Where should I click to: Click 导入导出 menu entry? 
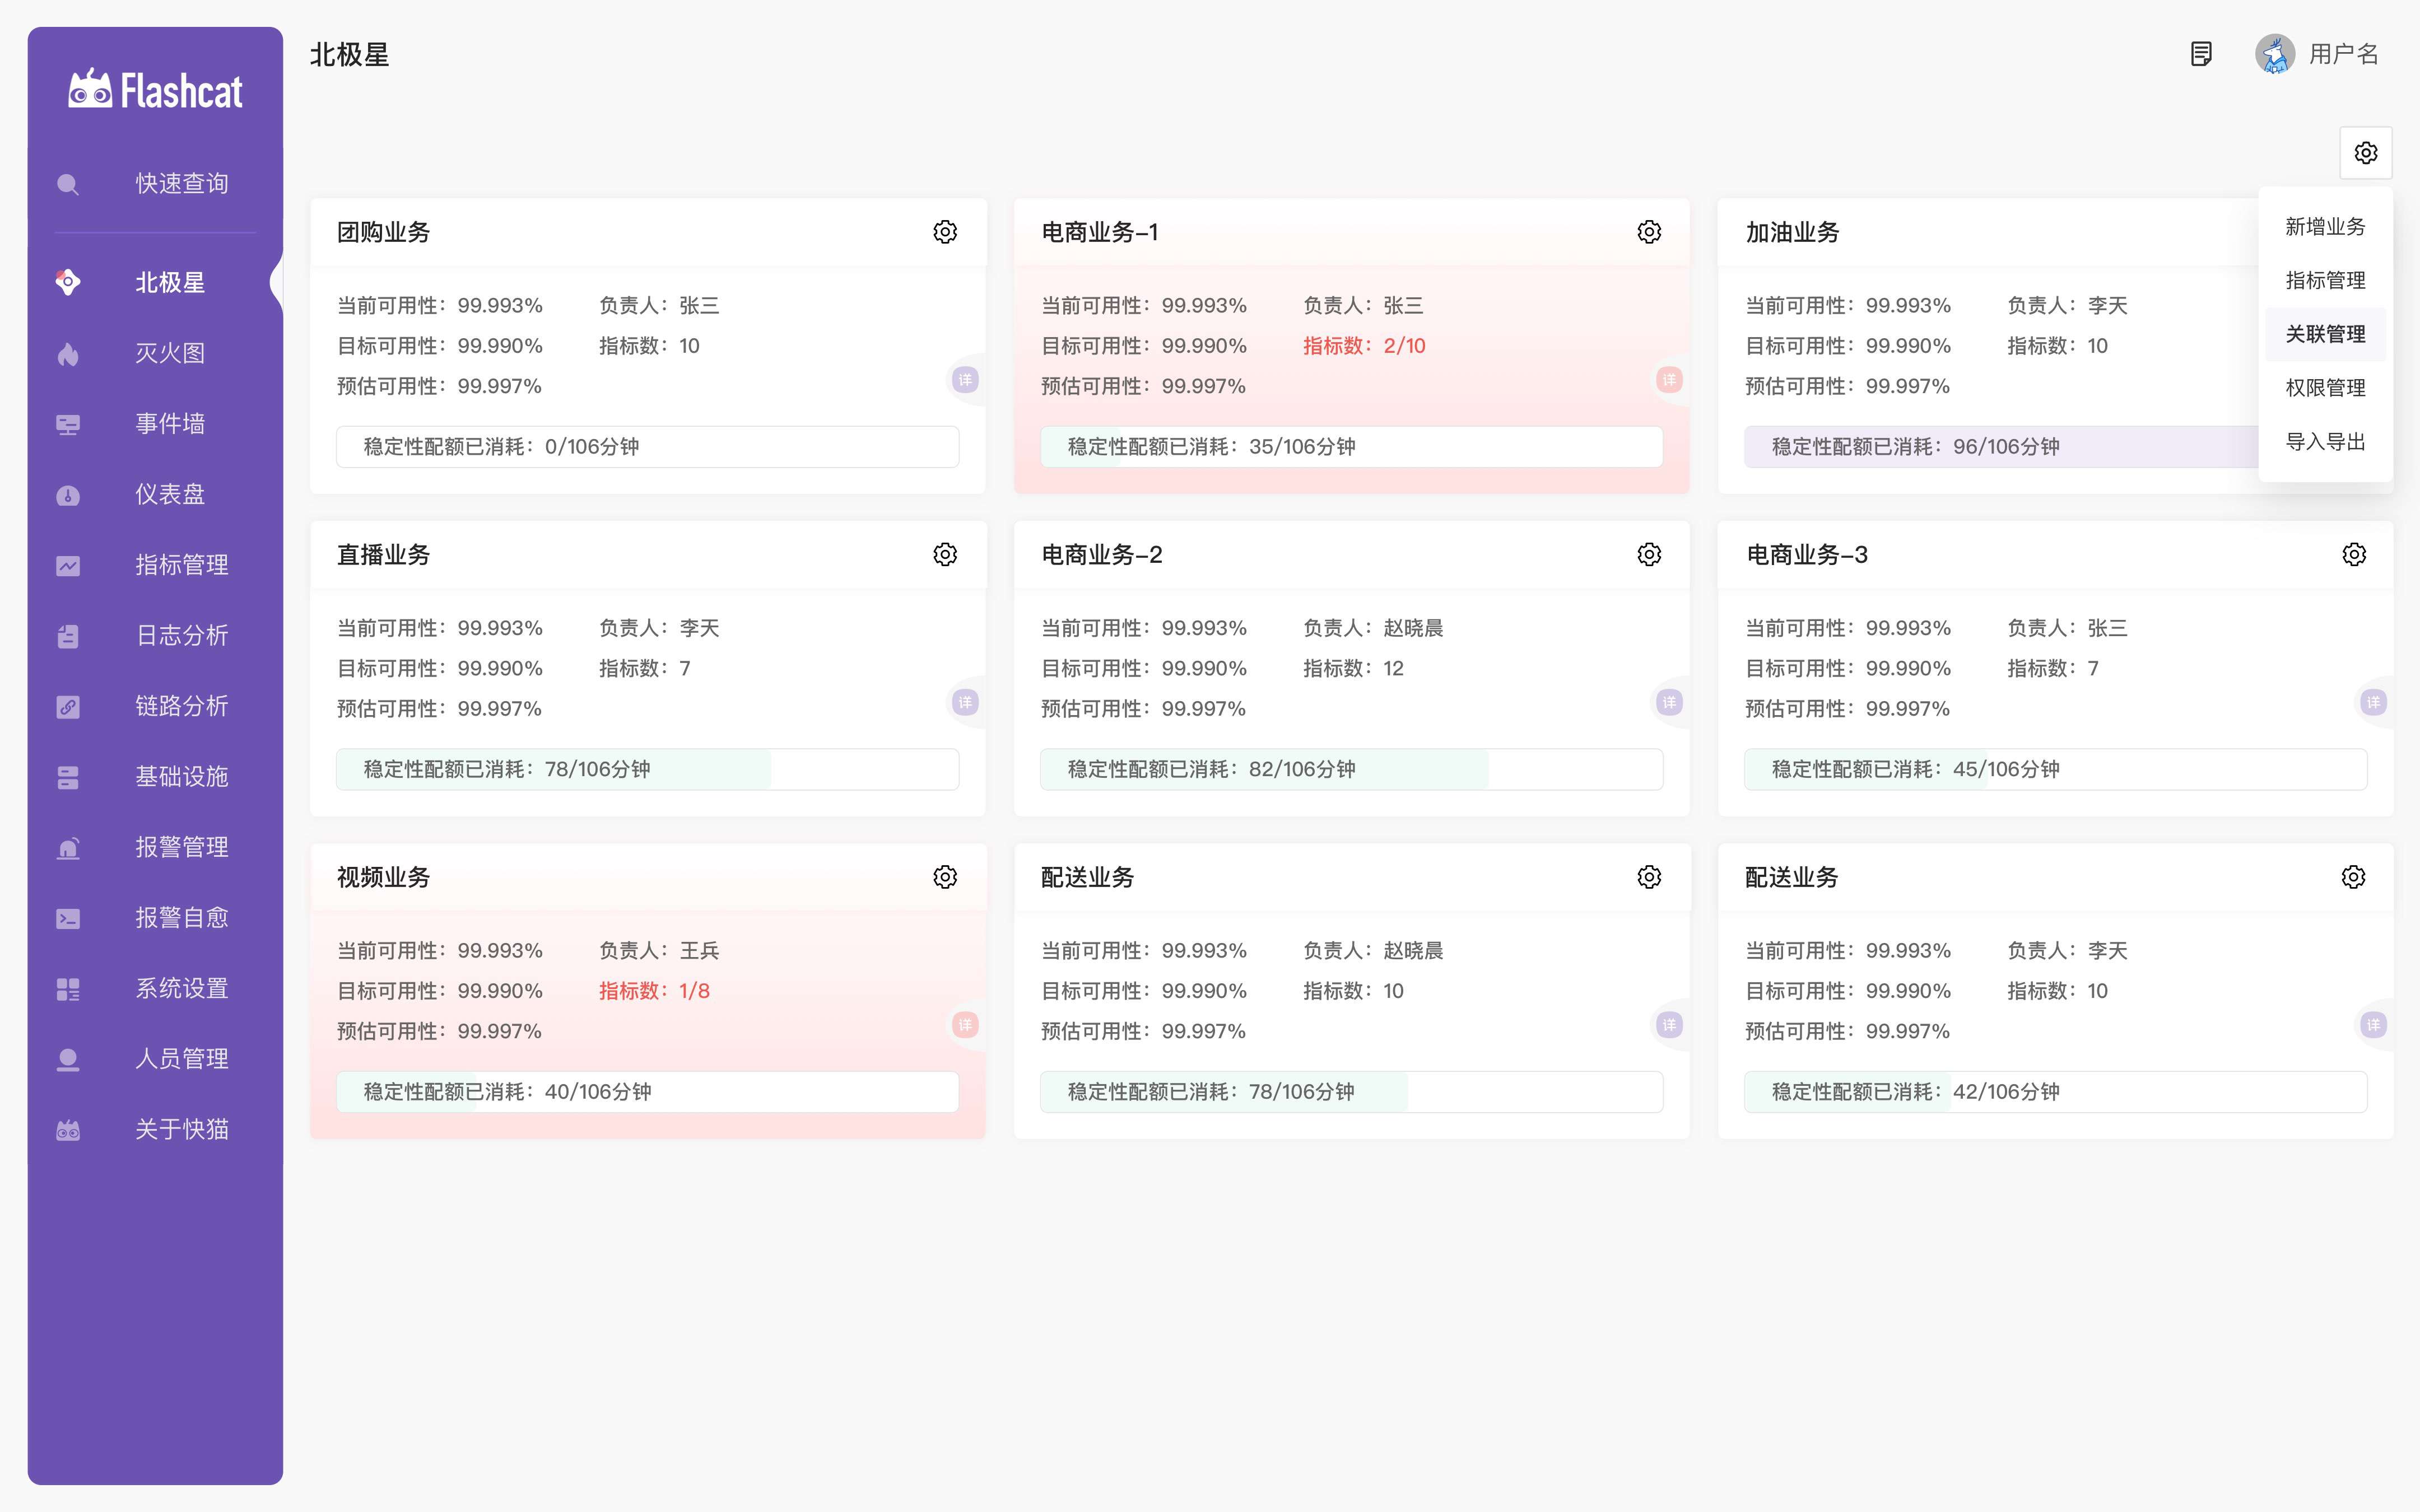pos(2325,442)
